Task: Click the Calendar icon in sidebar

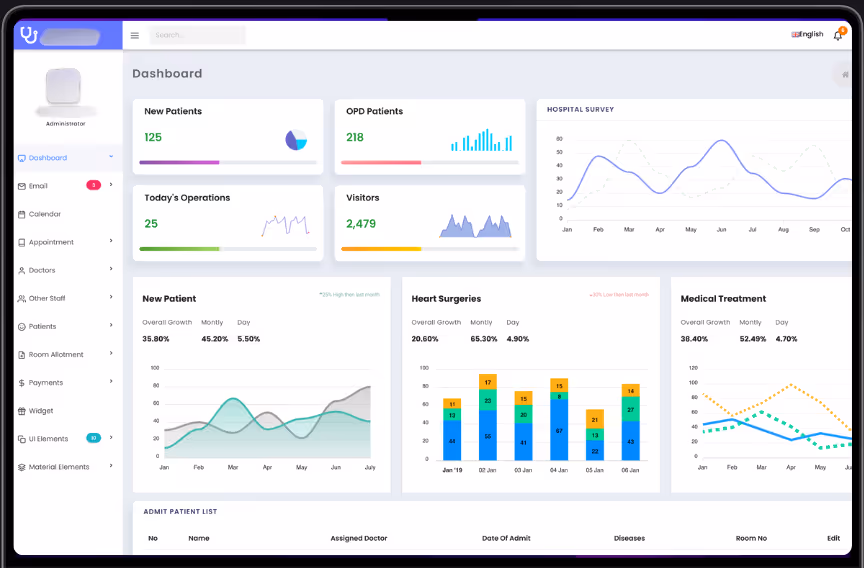Action: pos(21,214)
